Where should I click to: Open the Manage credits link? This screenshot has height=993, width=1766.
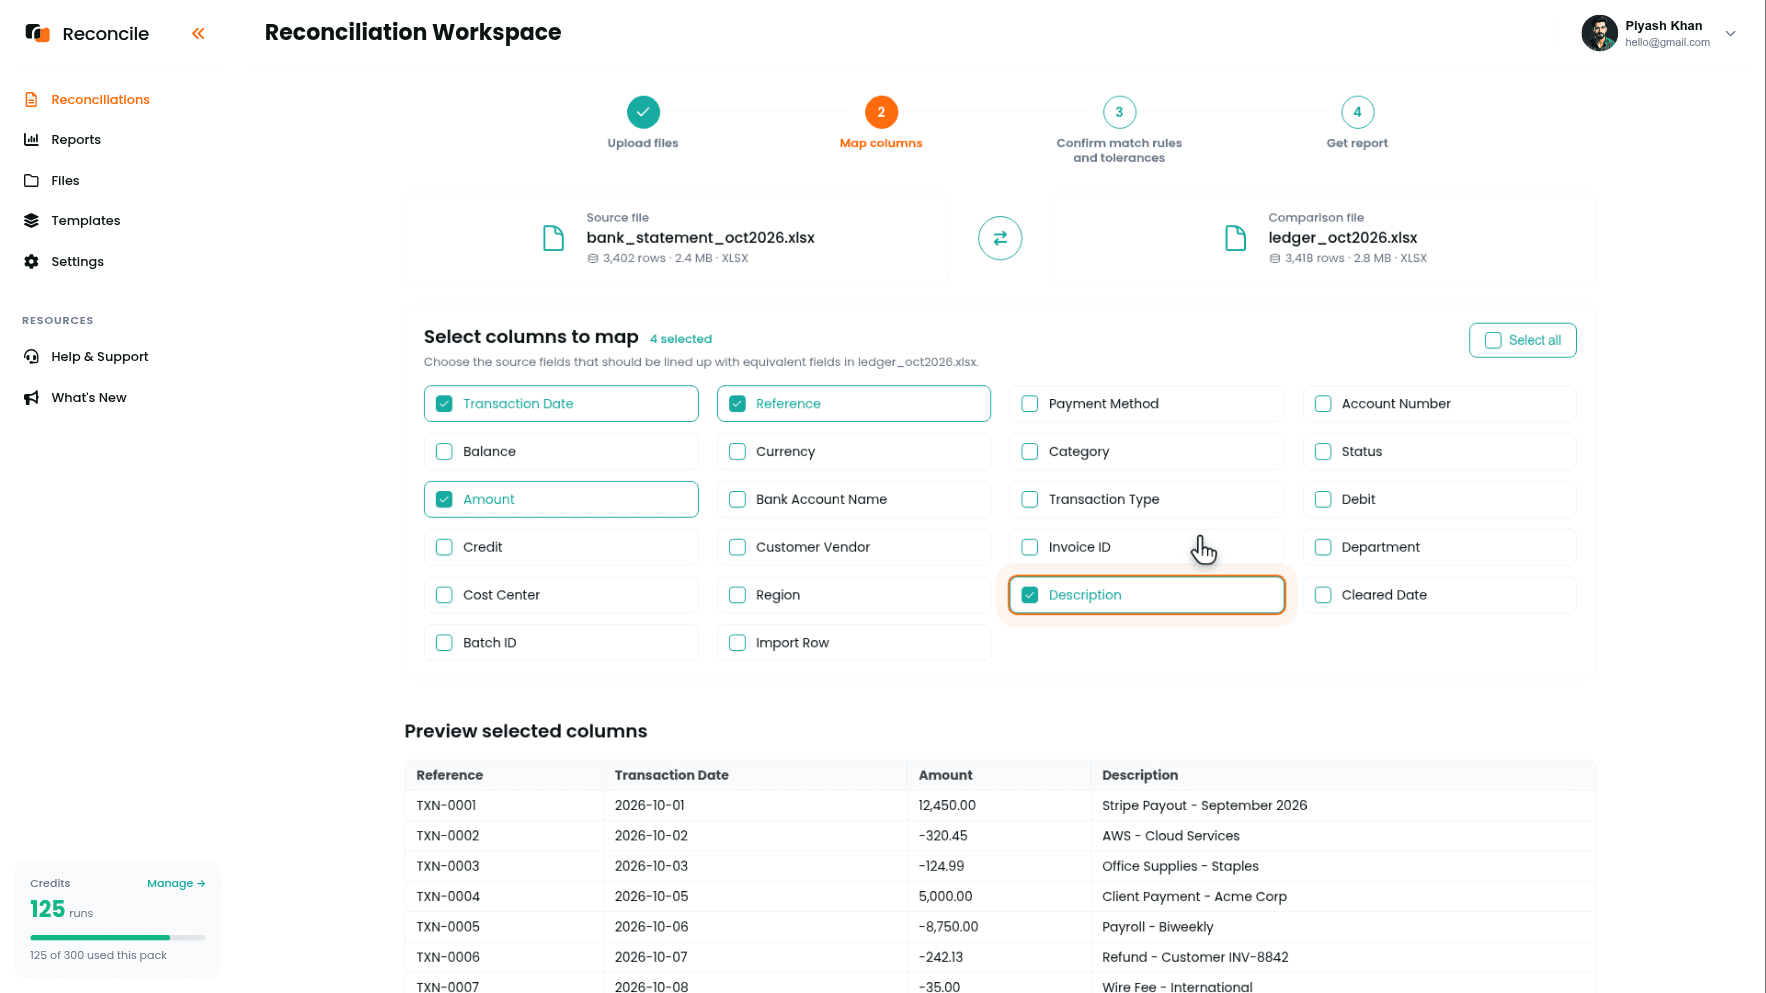176,884
